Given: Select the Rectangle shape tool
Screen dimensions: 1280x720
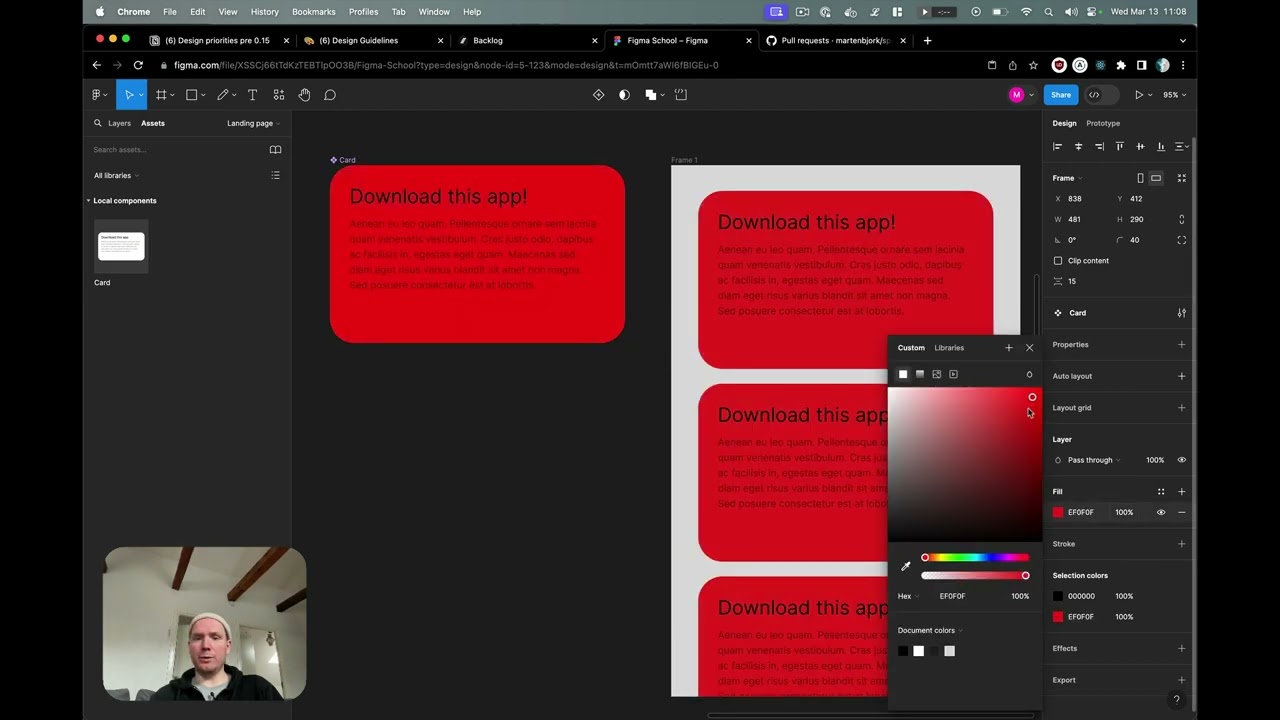Looking at the screenshot, I should coord(191,95).
